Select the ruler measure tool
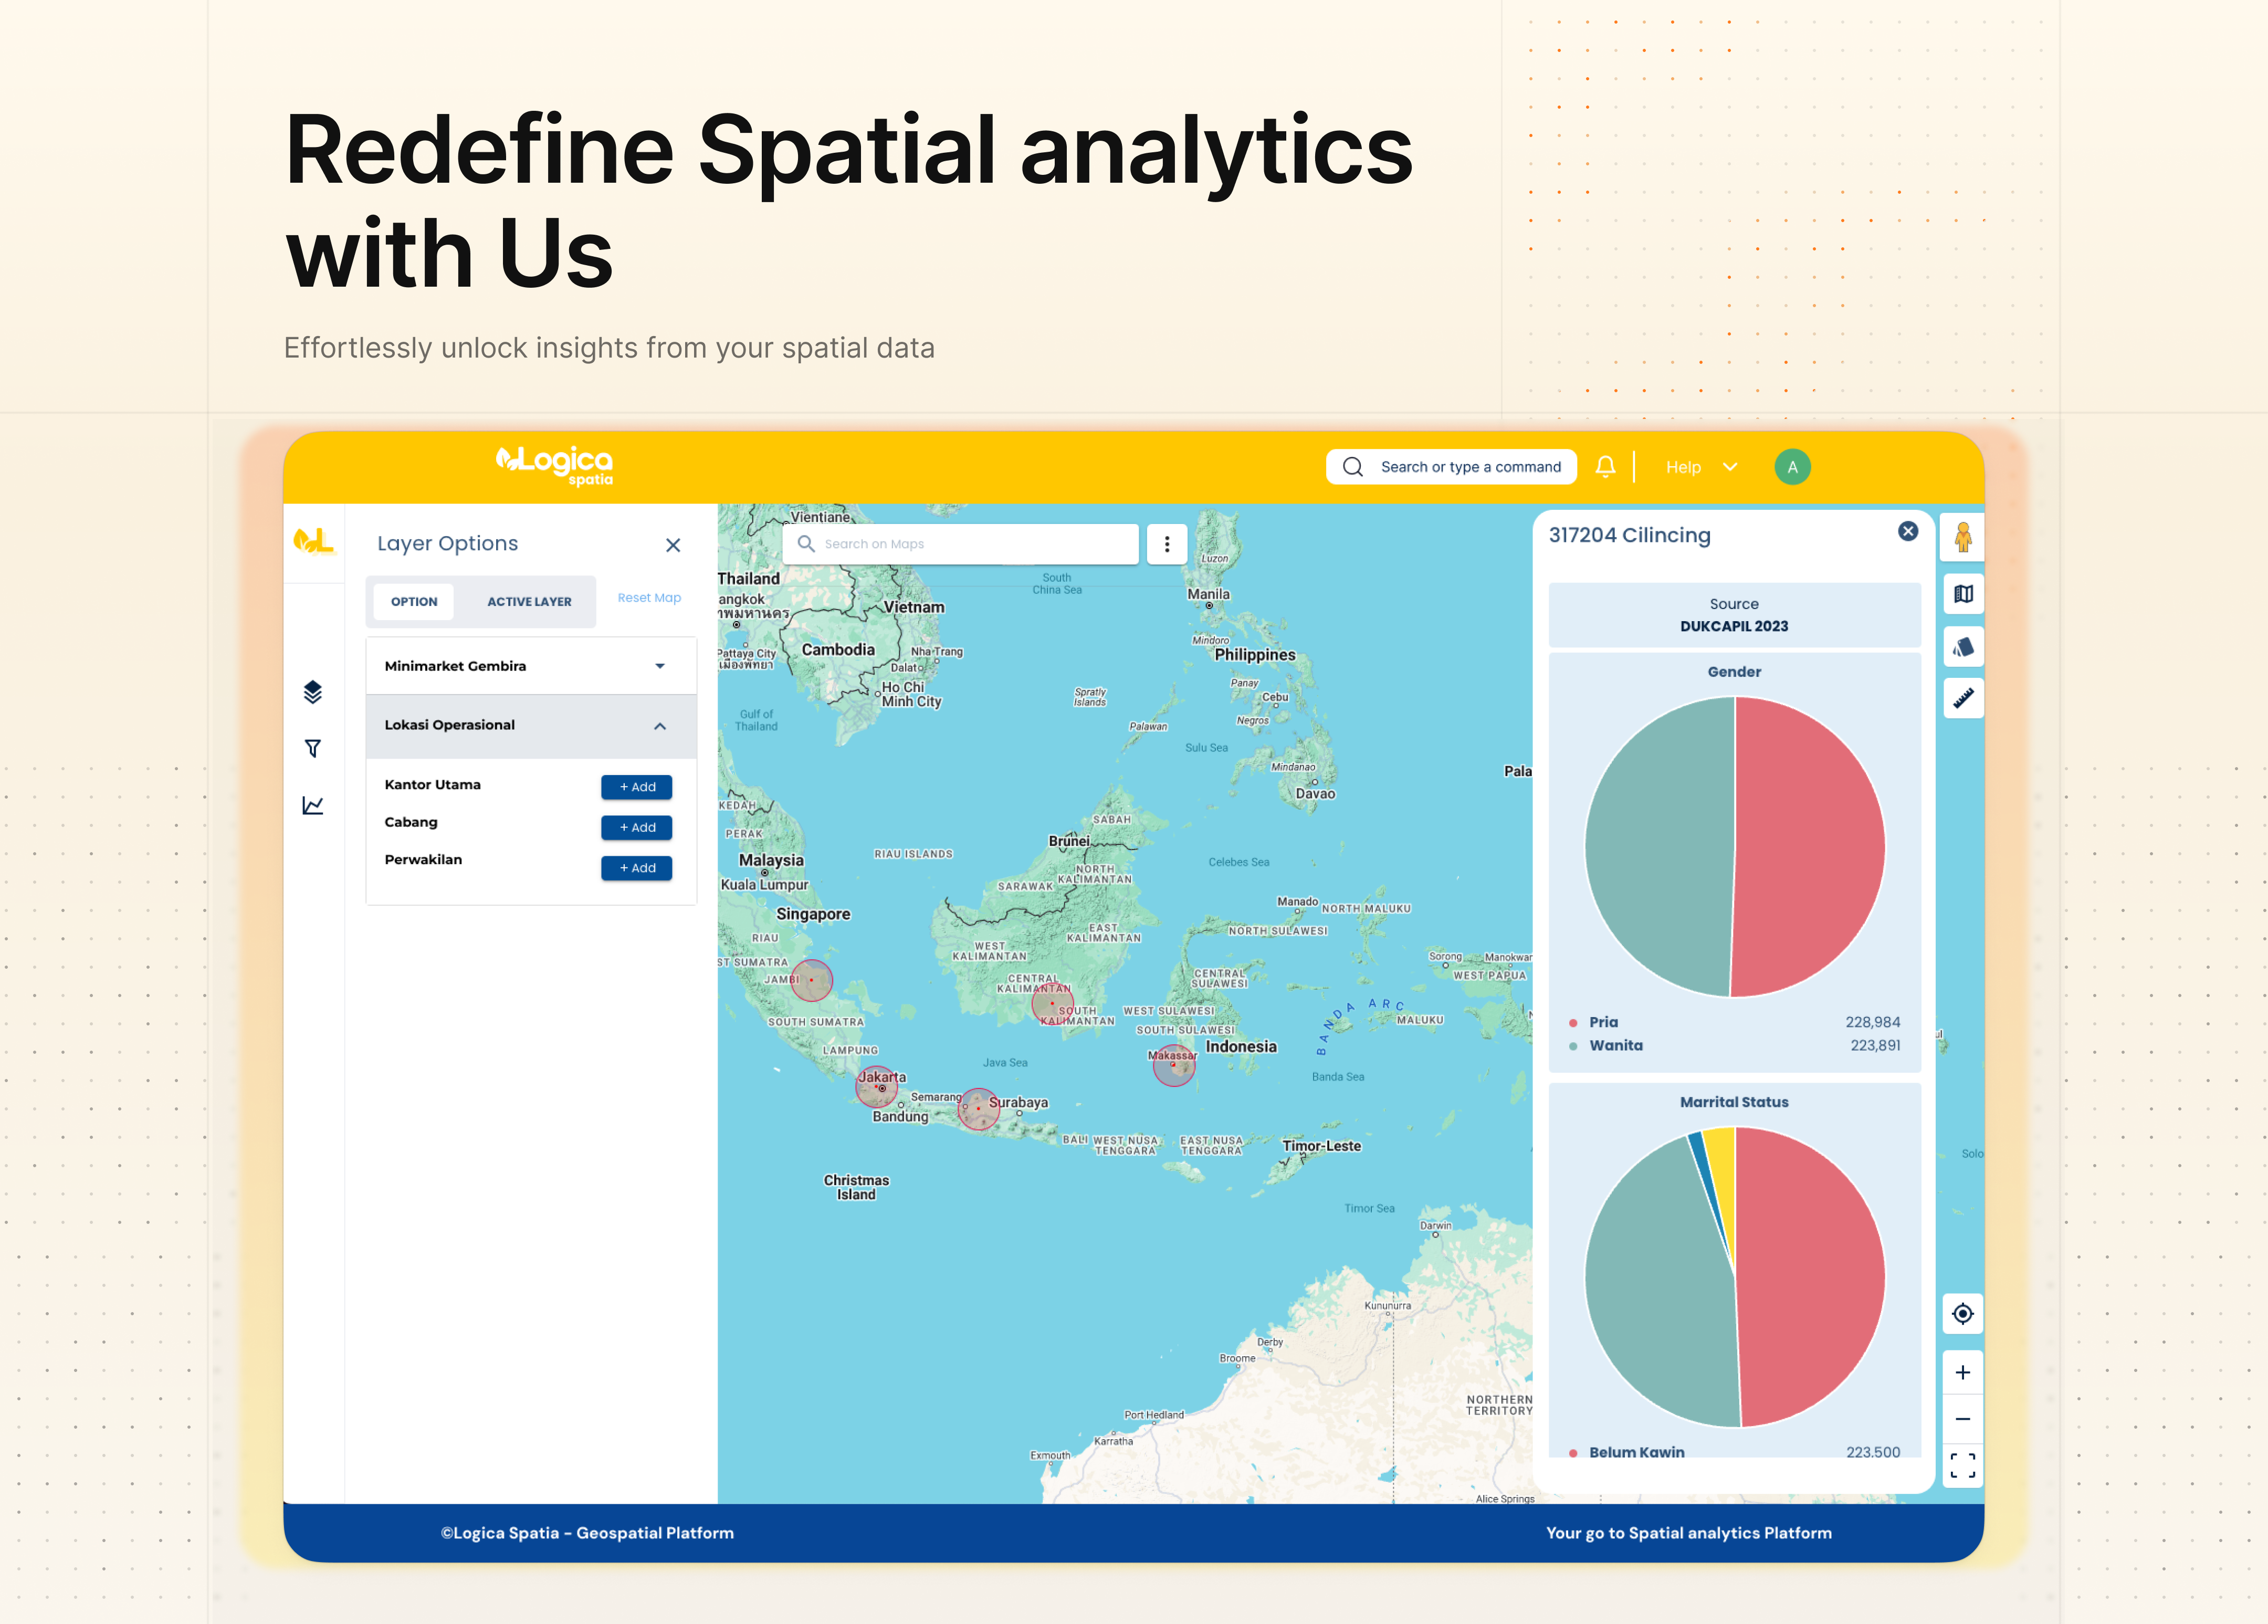The image size is (2268, 1624). pos(1962,698)
